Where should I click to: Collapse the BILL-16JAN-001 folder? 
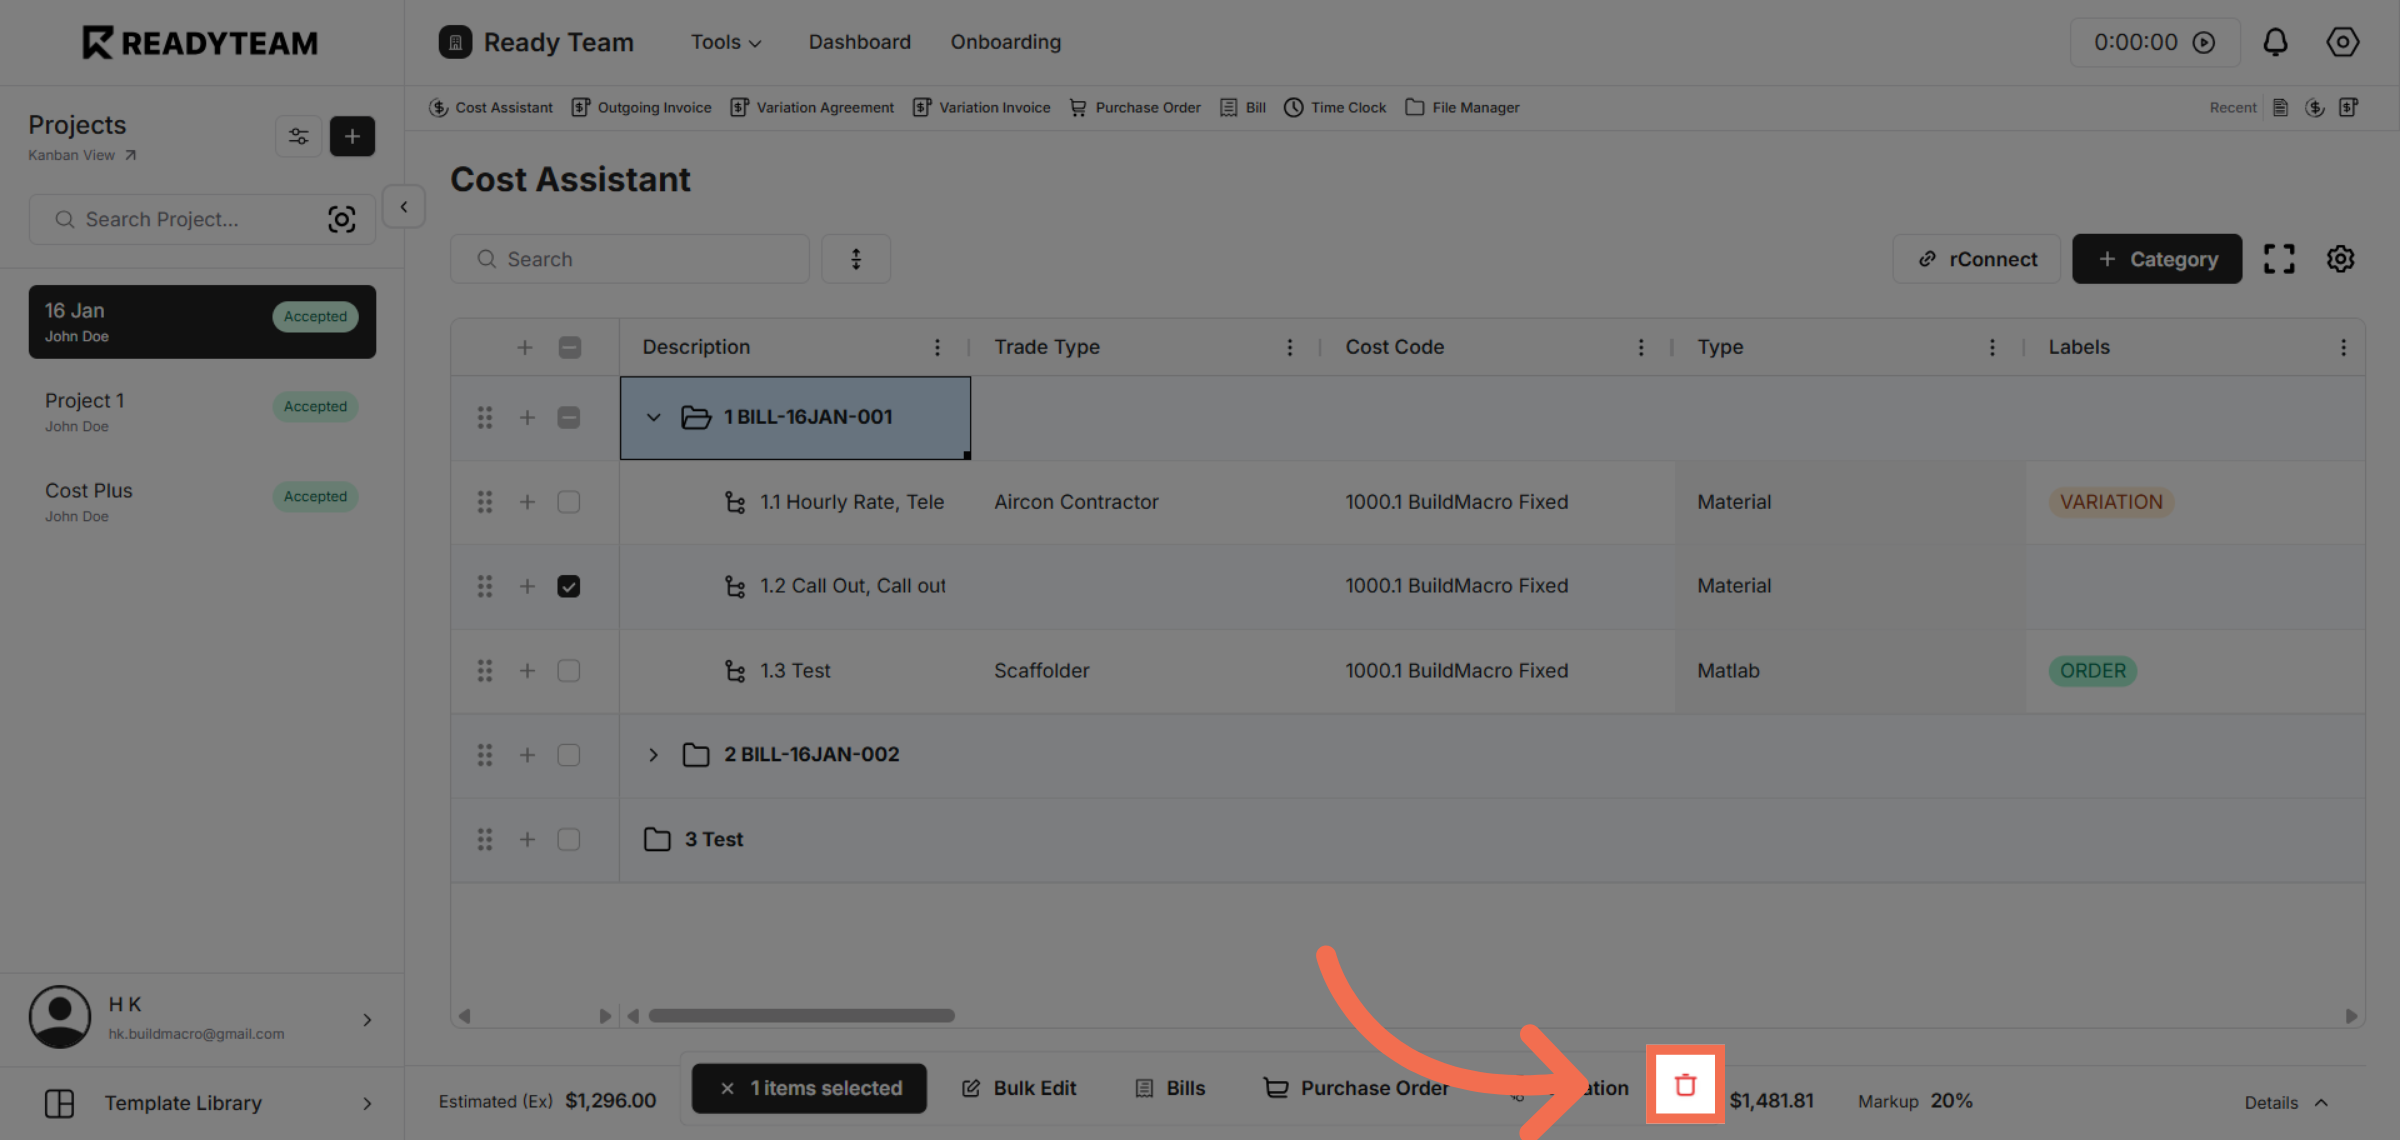tap(654, 417)
